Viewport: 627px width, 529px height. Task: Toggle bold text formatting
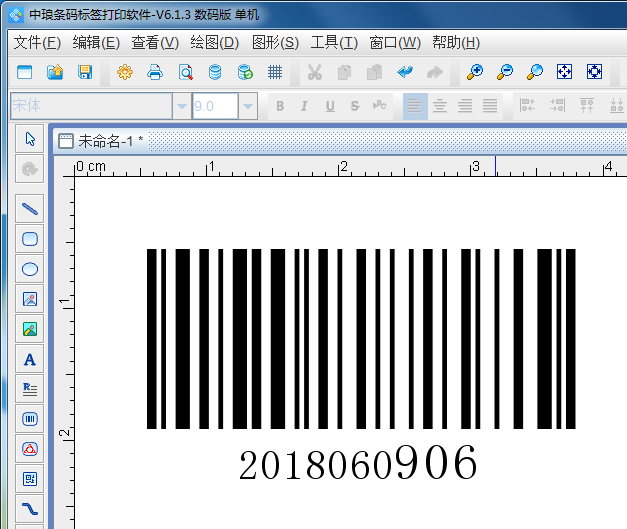(279, 106)
